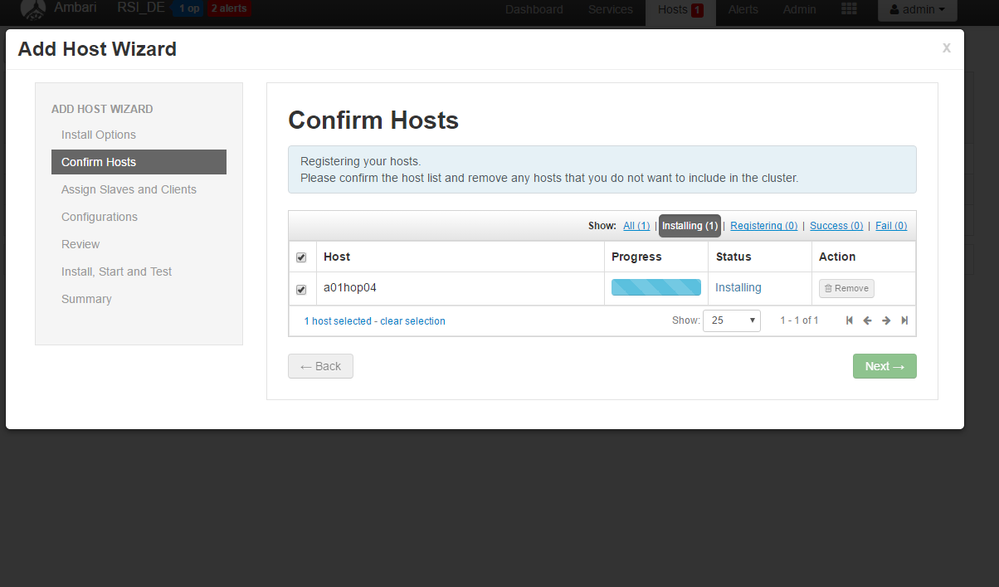Jump to last page of host list
This screenshot has width=999, height=587.
click(904, 321)
